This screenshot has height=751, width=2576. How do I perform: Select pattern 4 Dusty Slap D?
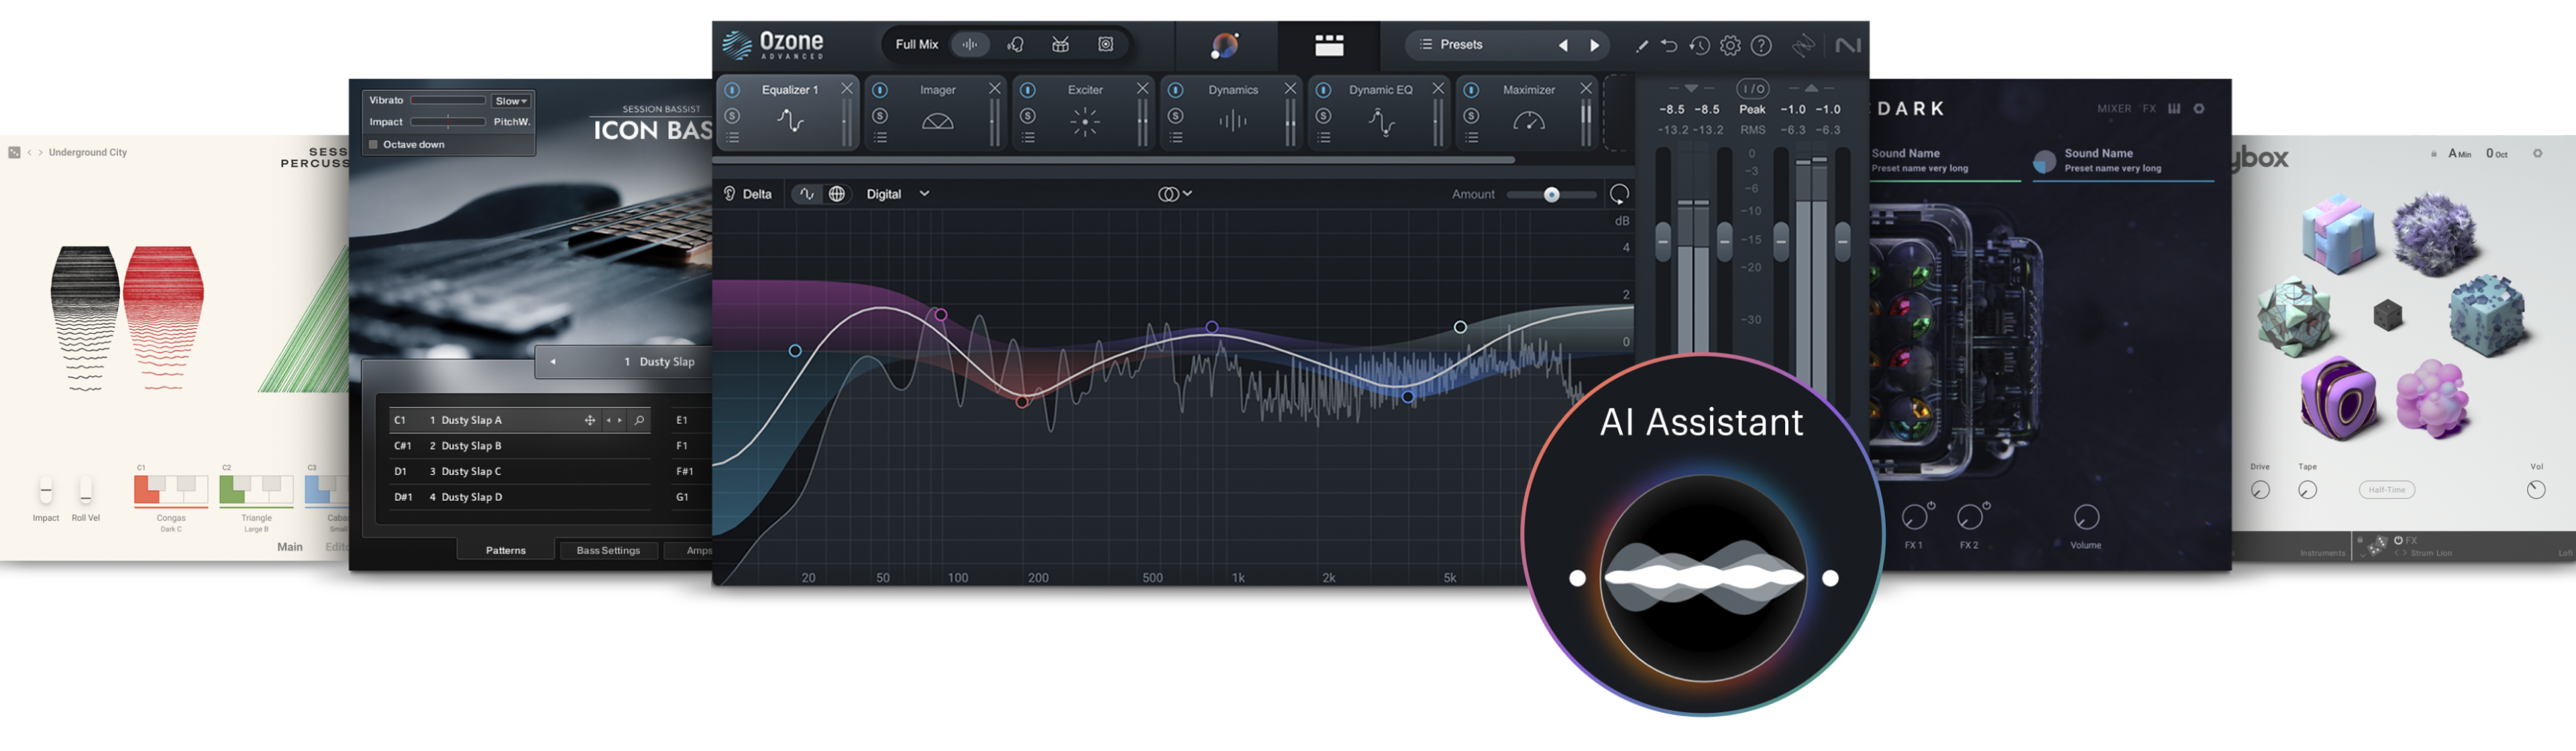point(520,497)
